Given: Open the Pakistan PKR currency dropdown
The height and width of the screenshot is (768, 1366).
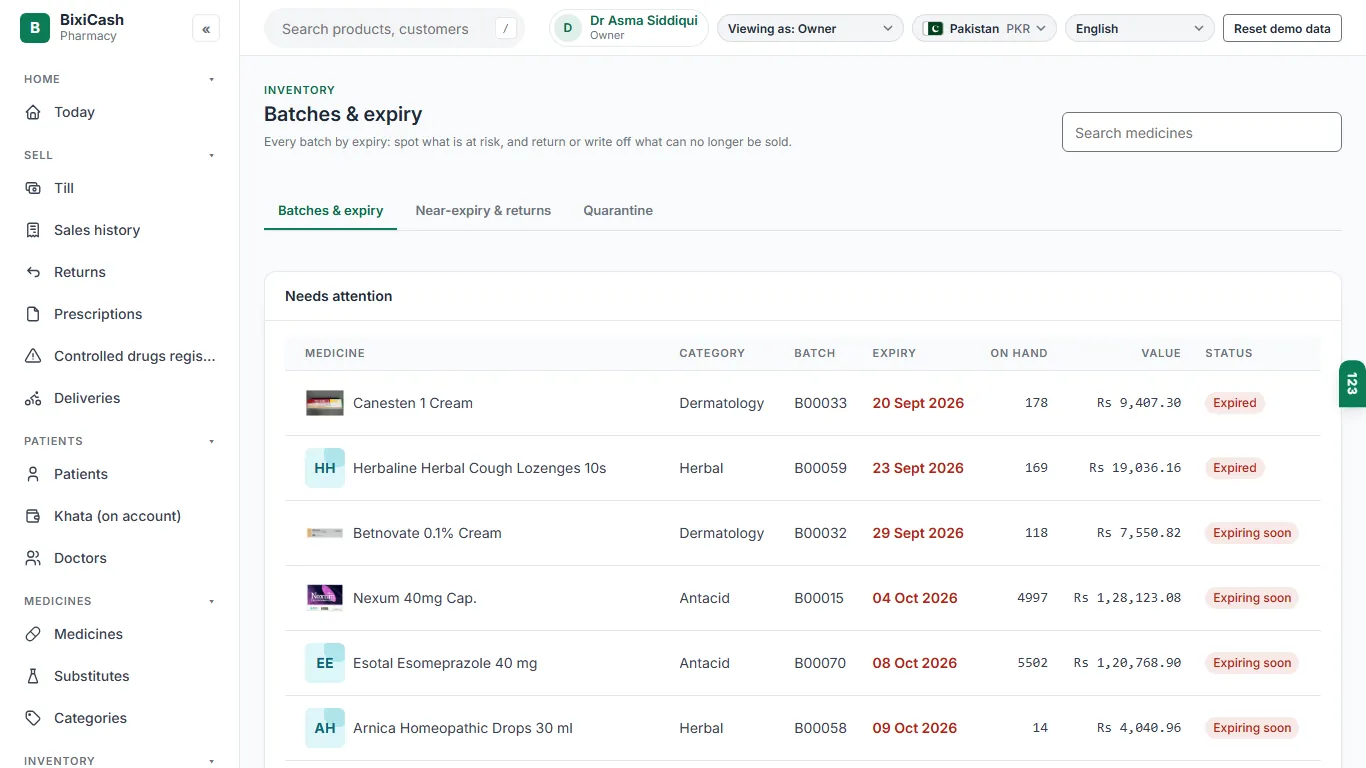Looking at the screenshot, I should click(x=985, y=29).
